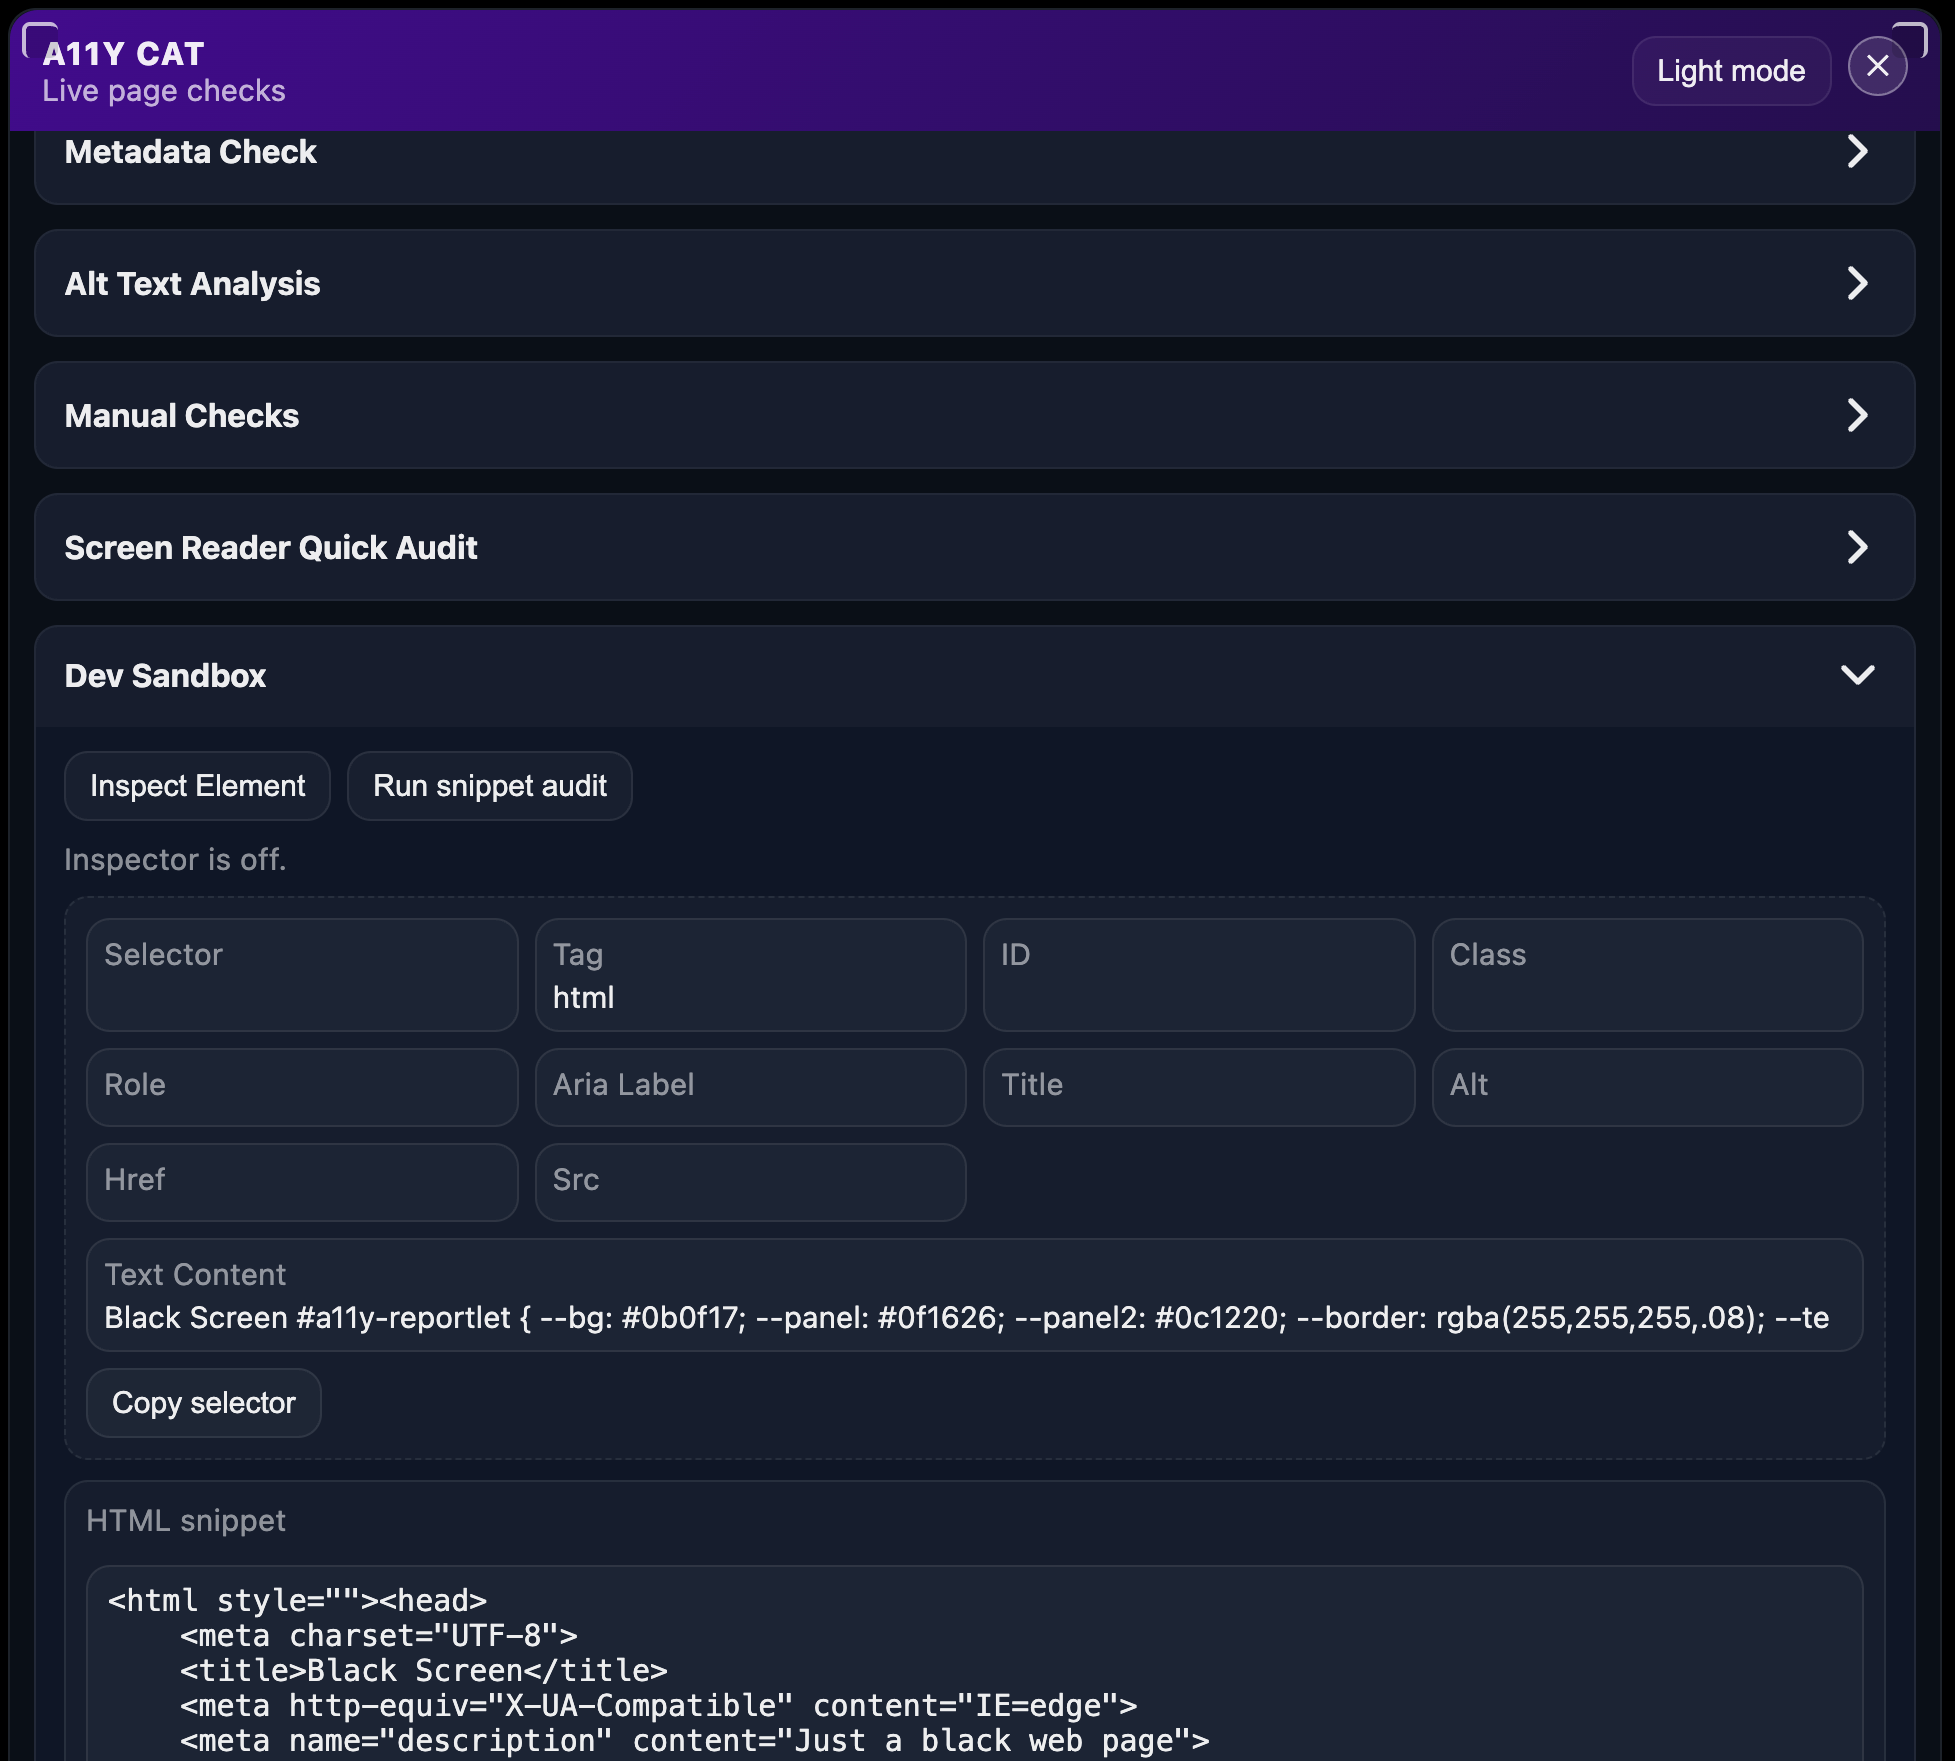Image resolution: width=1955 pixels, height=1761 pixels.
Task: Open the Alt Text Analysis section
Action: (192, 284)
